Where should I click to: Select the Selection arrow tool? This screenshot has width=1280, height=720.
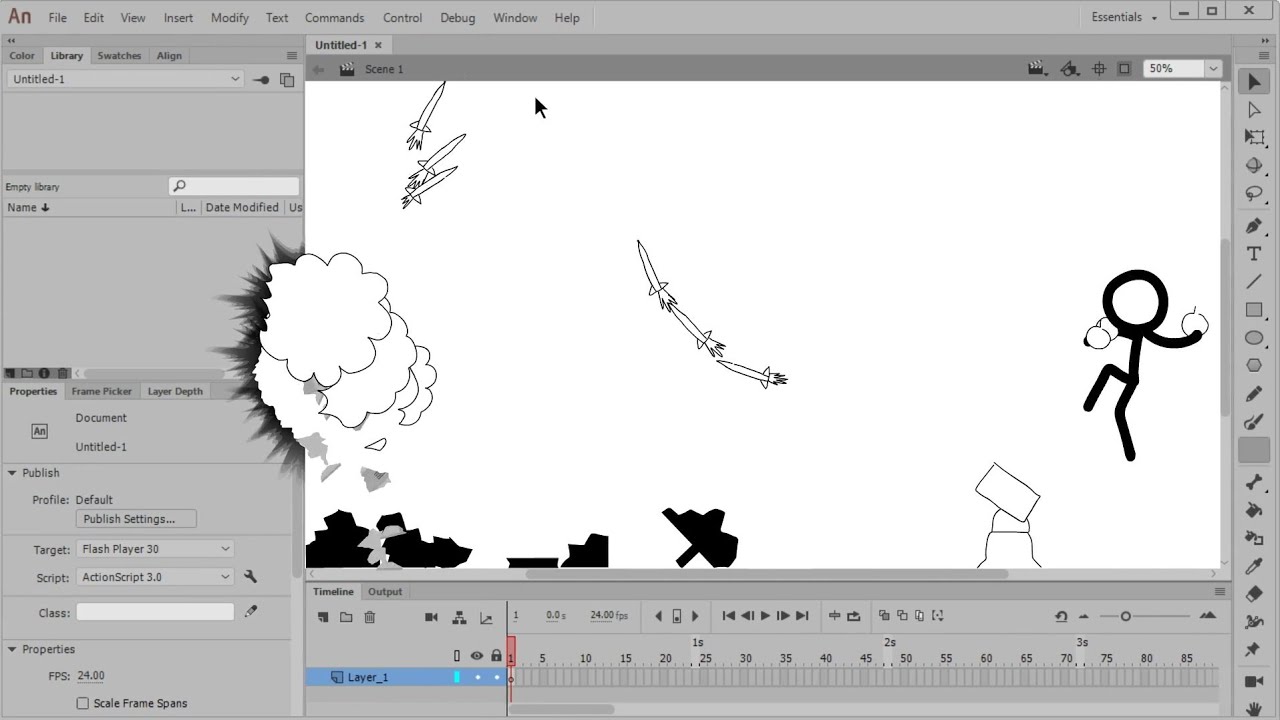(1254, 82)
